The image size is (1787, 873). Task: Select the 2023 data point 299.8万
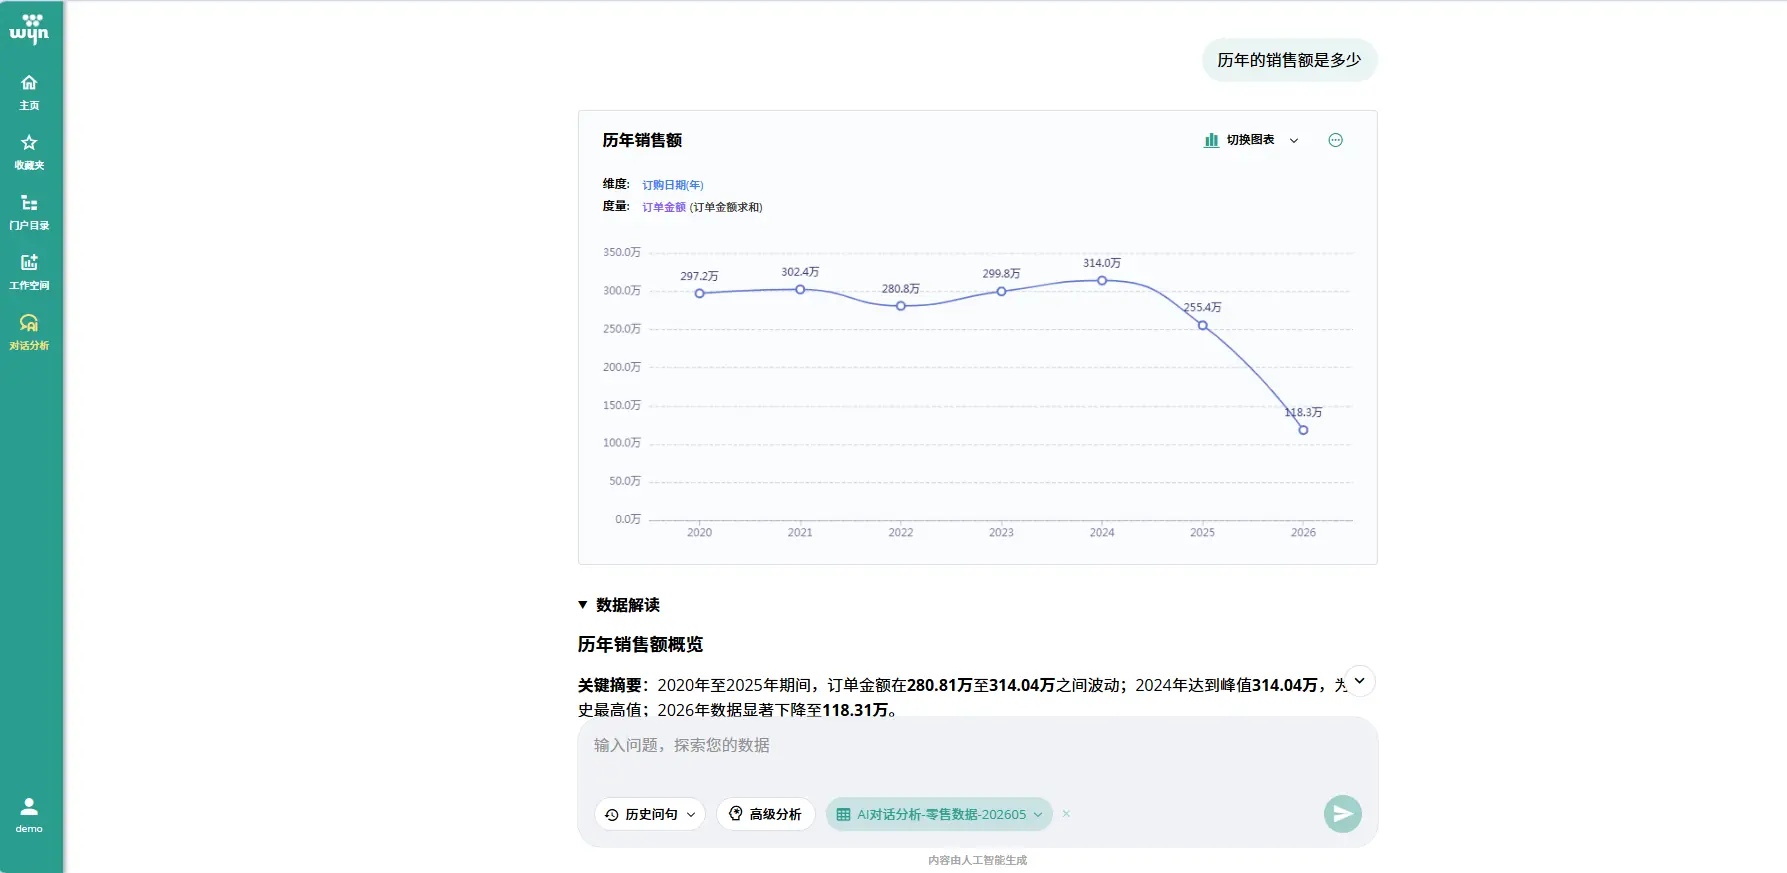click(1001, 292)
